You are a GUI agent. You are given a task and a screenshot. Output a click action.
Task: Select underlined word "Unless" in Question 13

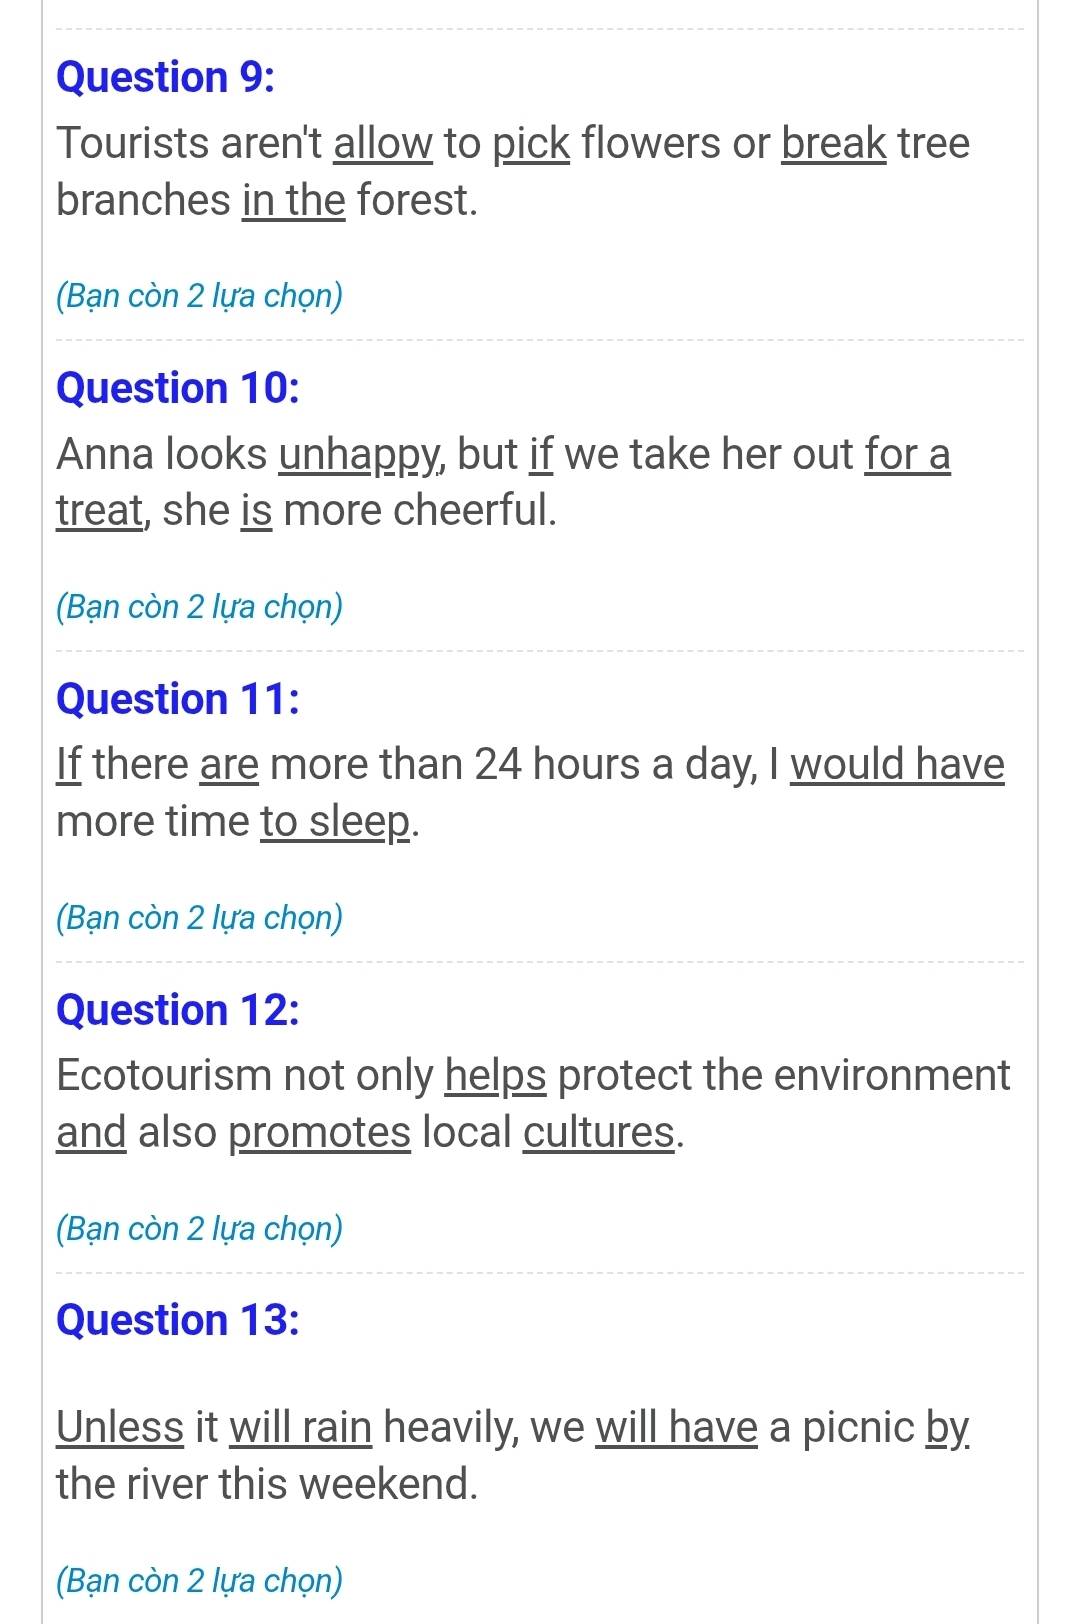pyautogui.click(x=120, y=1427)
